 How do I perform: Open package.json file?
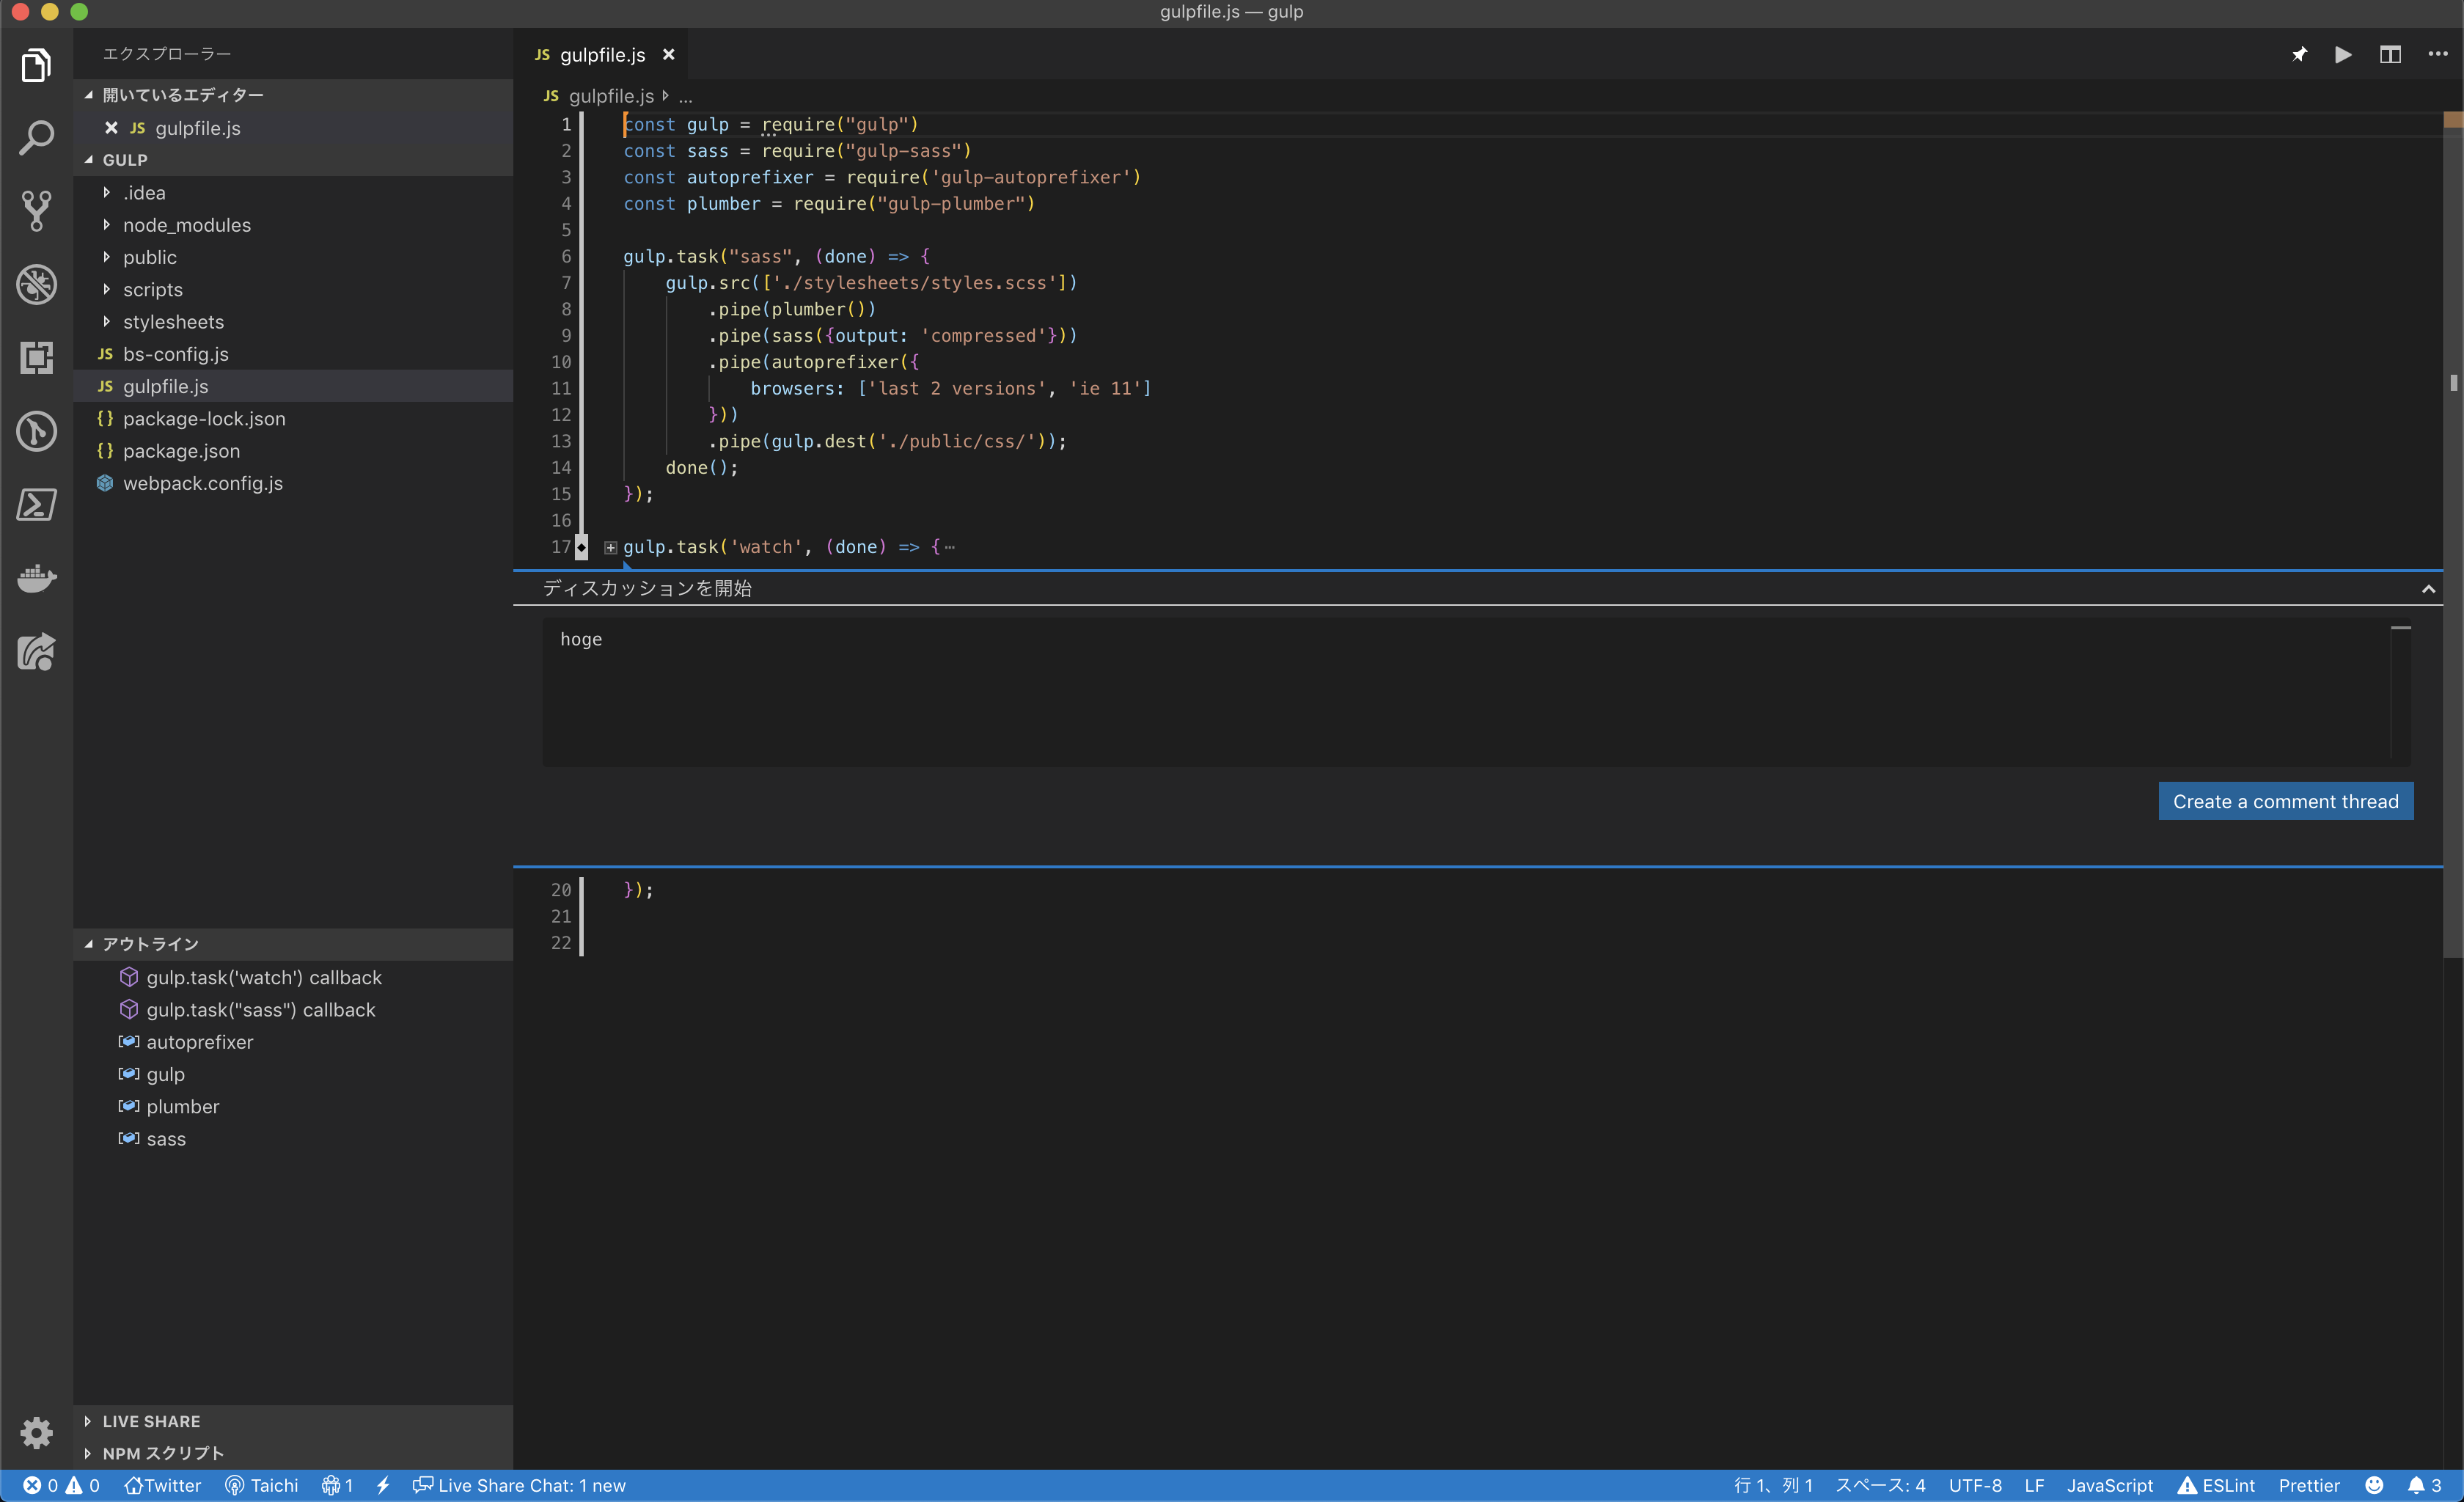click(x=293, y=451)
